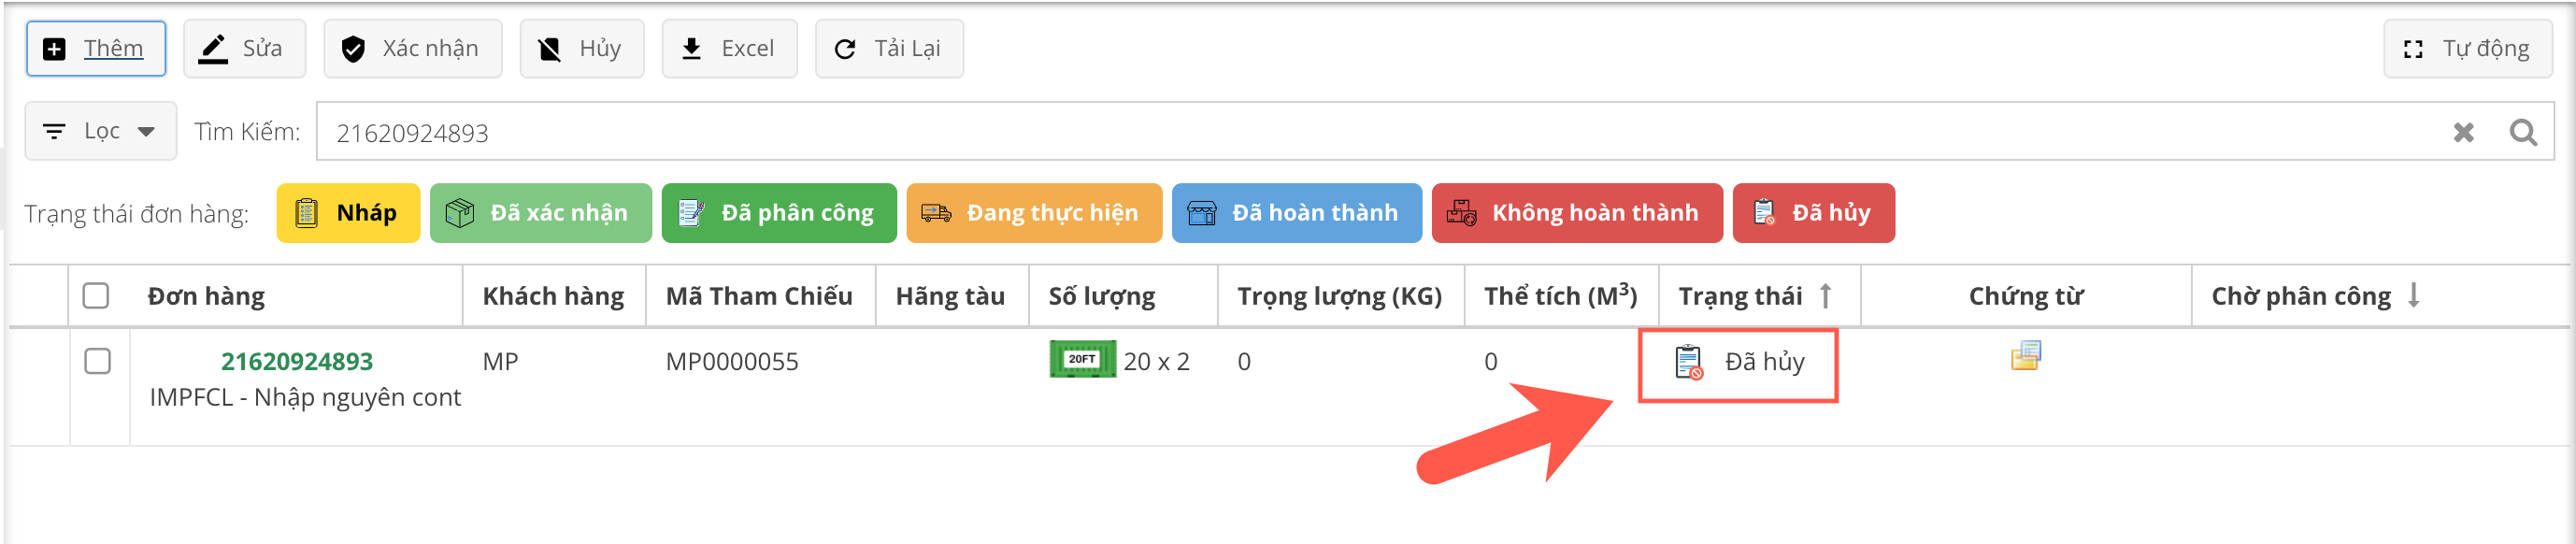Tick the select-all header checkbox

tap(96, 296)
